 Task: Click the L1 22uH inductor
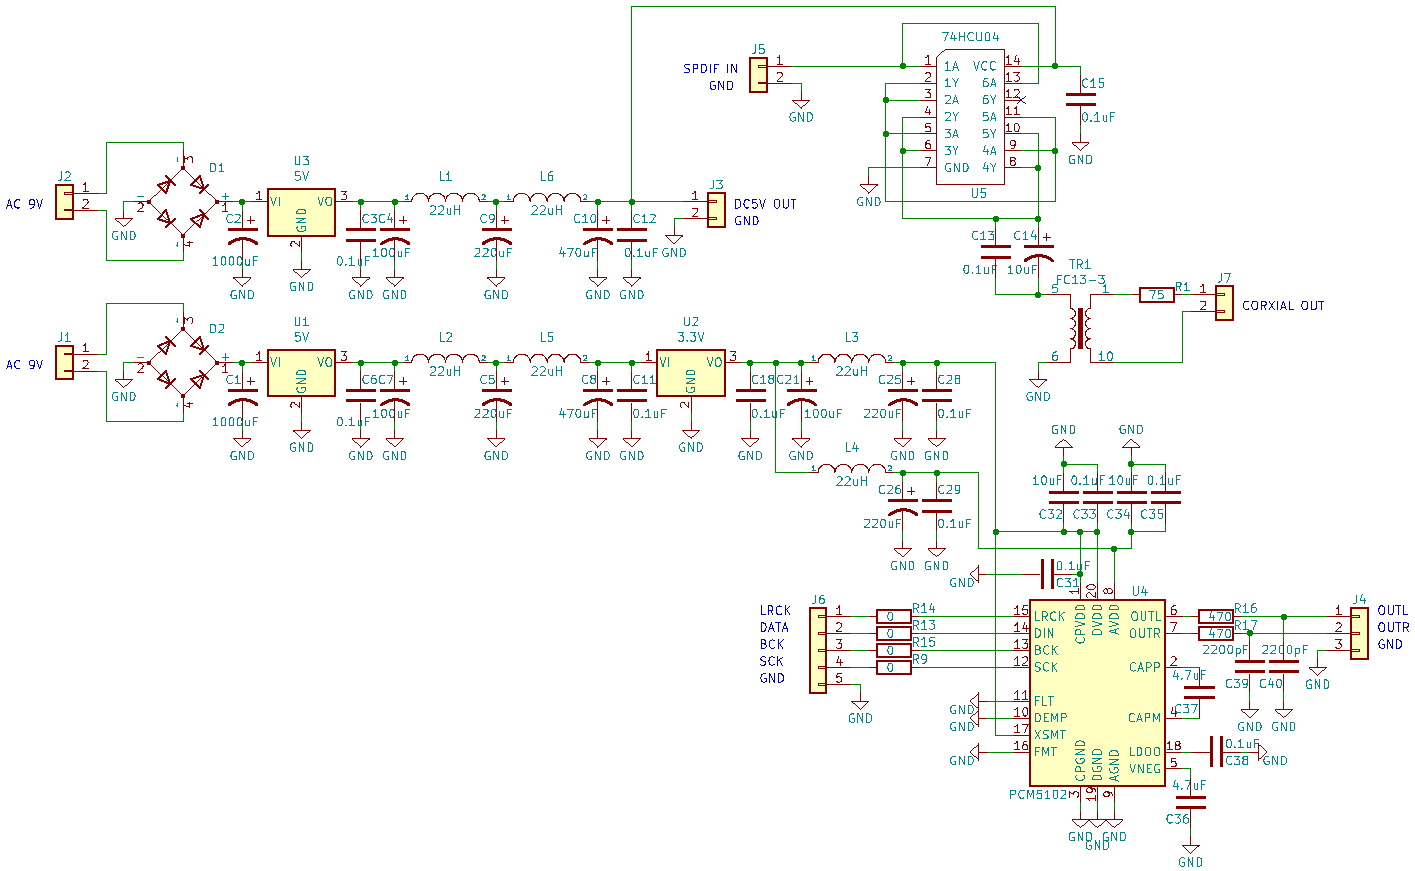pyautogui.click(x=445, y=196)
